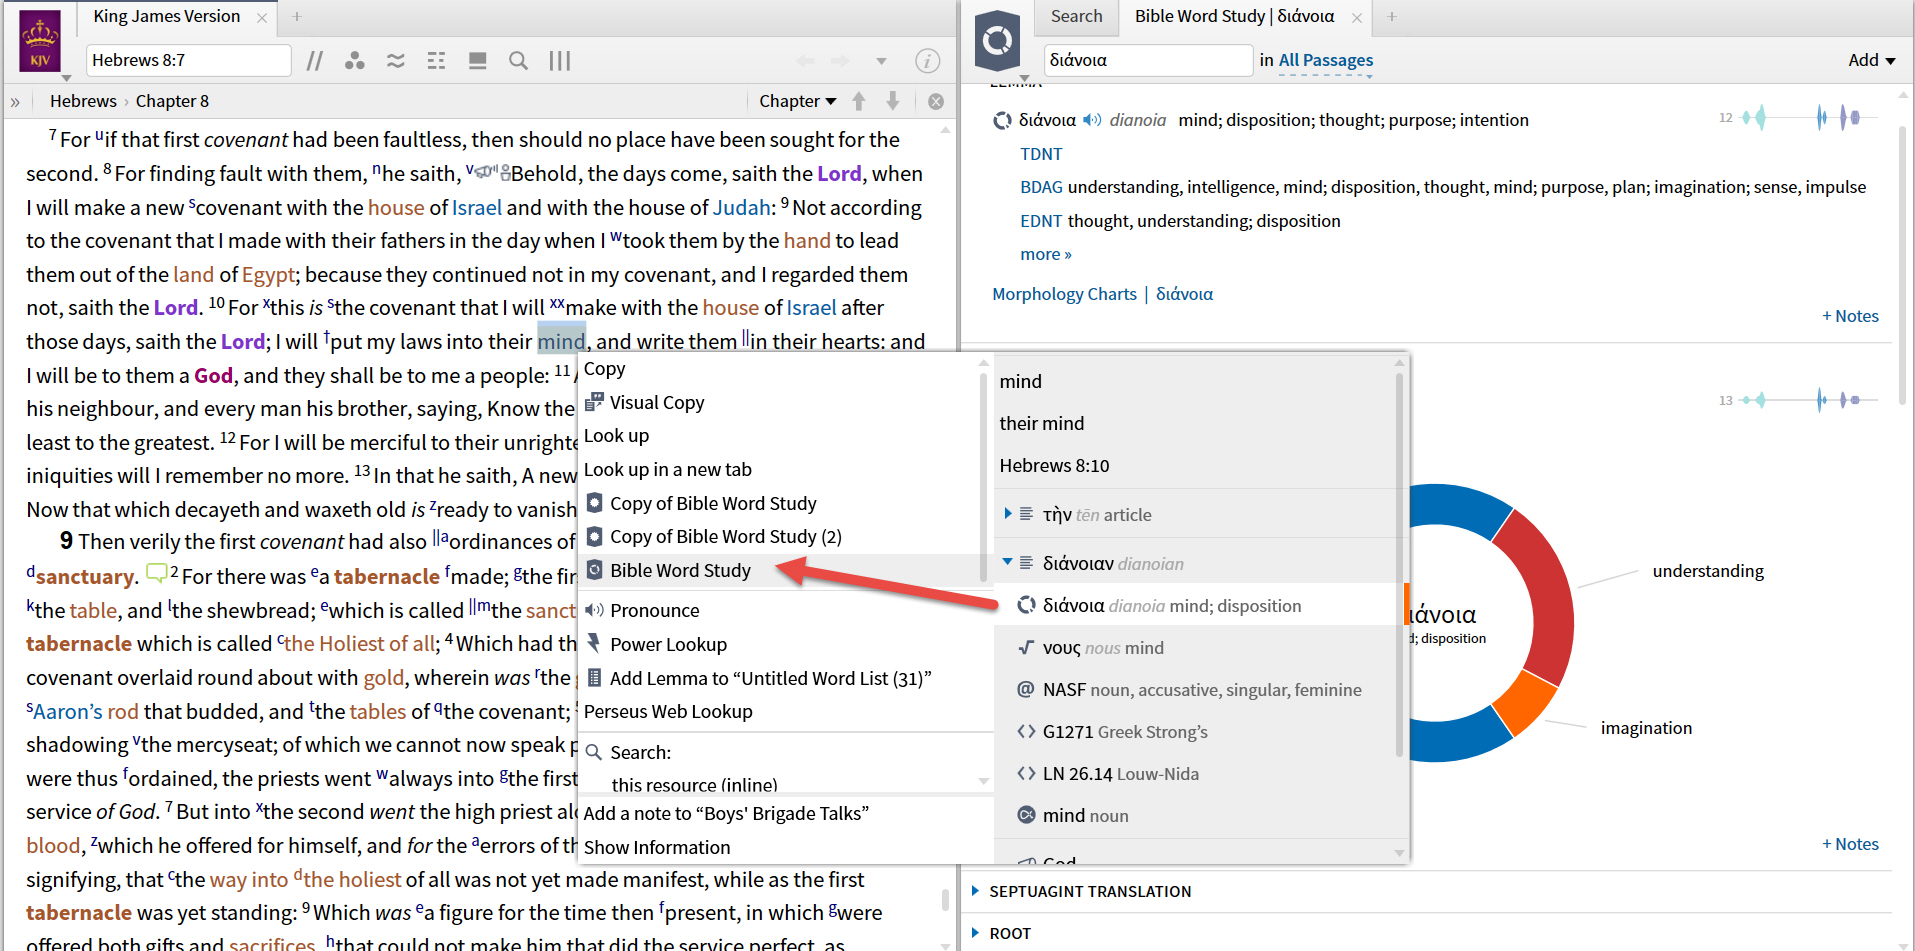The width and height of the screenshot is (1915, 951).
Task: Click the lemma ring icon beside διάνοια heading
Action: click(x=1002, y=121)
